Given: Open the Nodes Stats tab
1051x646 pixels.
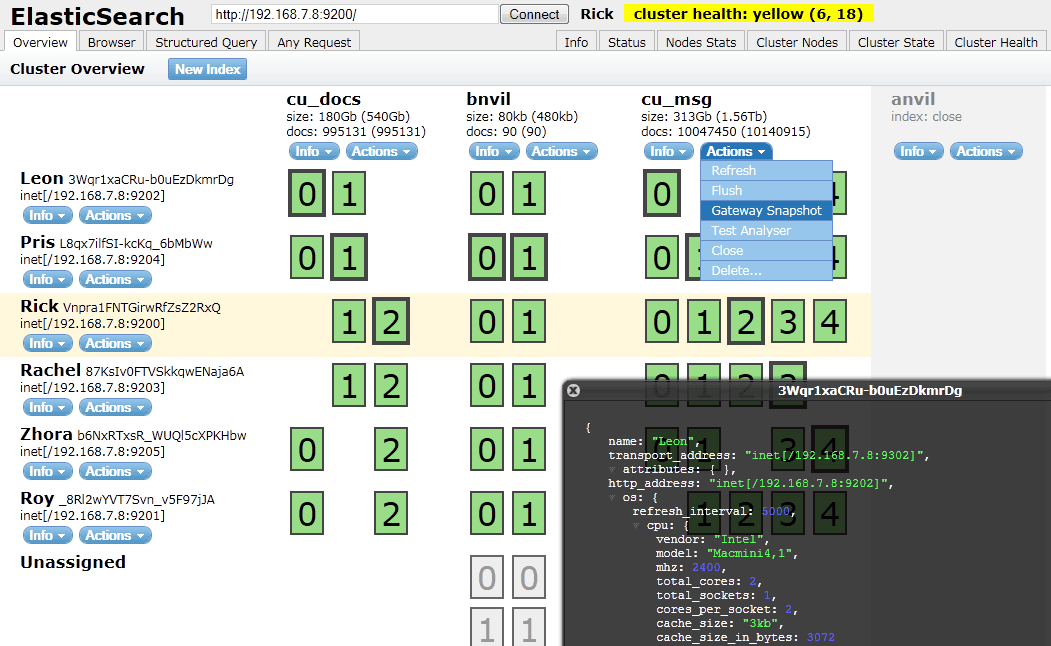Looking at the screenshot, I should coord(699,41).
